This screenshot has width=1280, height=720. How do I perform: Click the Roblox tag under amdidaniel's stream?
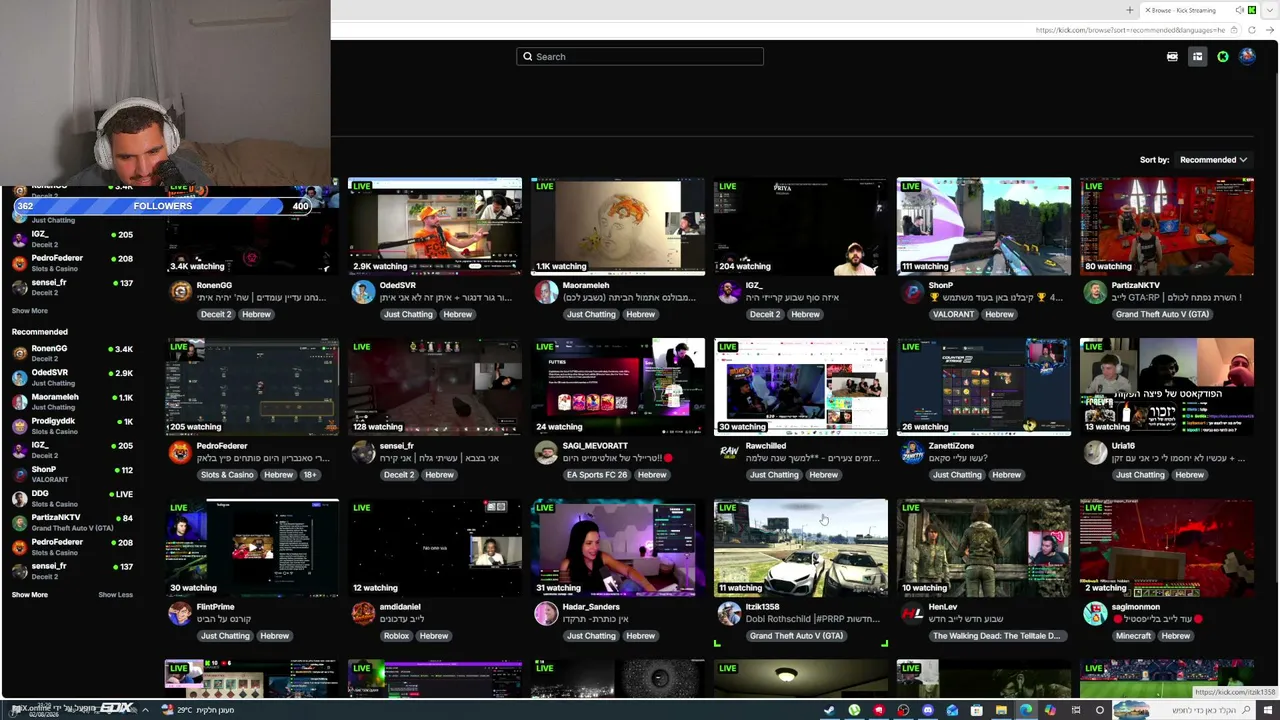[x=397, y=636]
